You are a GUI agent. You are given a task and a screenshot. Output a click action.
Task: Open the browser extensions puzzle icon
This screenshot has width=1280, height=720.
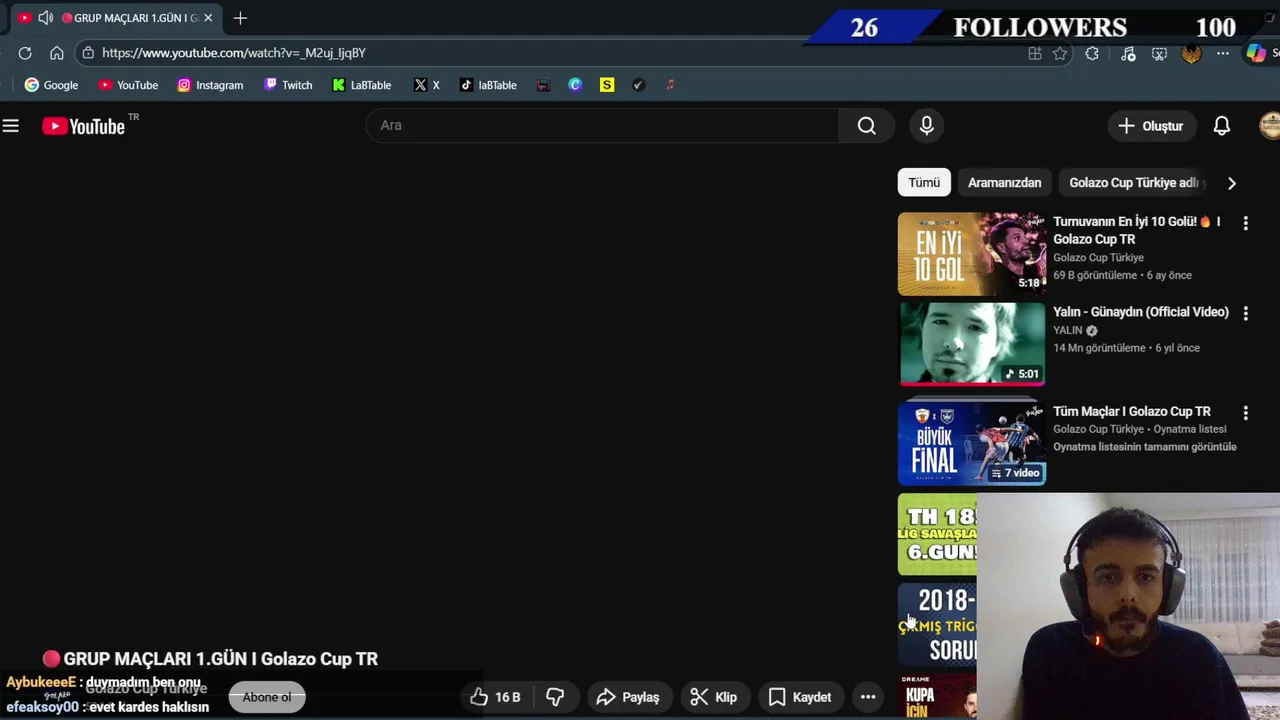coord(1092,54)
